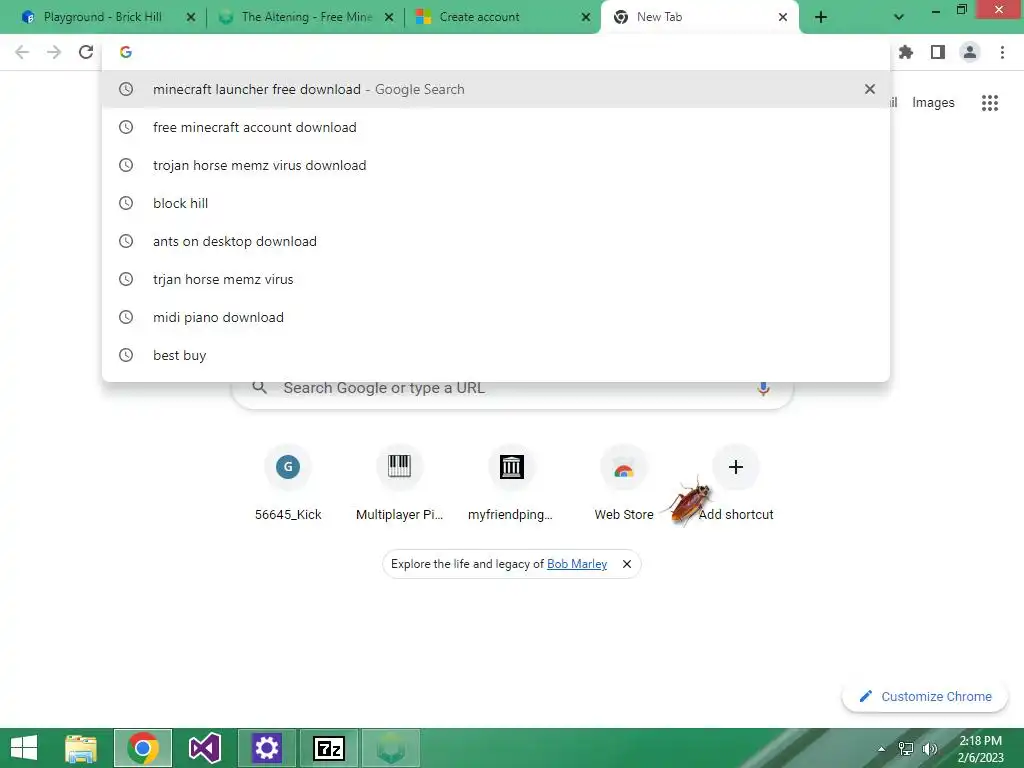Viewport: 1024px width, 768px height.
Task: Open the Chrome profile avatar
Action: (970, 52)
